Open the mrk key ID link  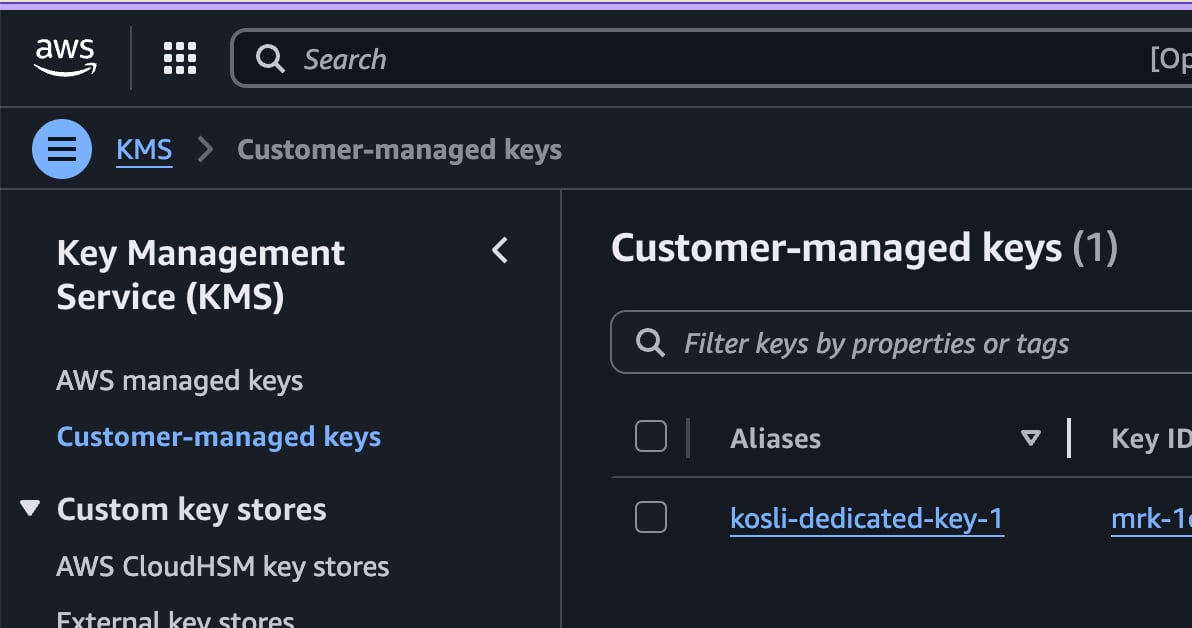(x=1151, y=519)
